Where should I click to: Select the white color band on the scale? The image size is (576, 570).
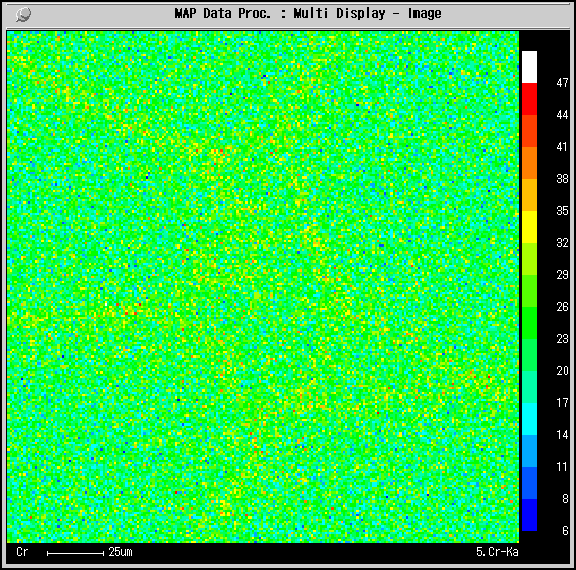click(529, 67)
